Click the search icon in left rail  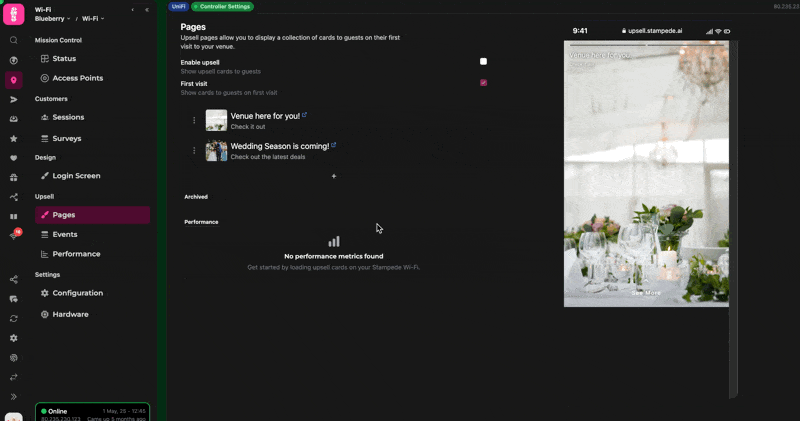click(x=14, y=41)
